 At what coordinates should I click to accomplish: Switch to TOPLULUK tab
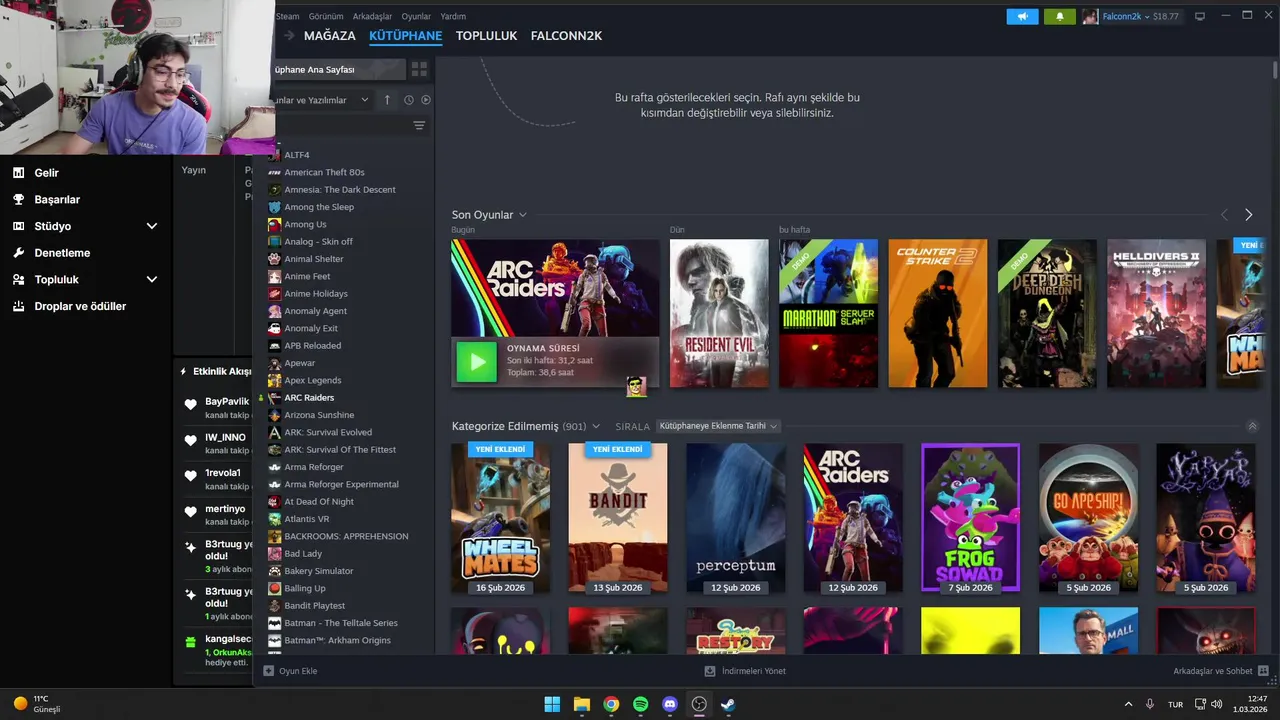[486, 36]
